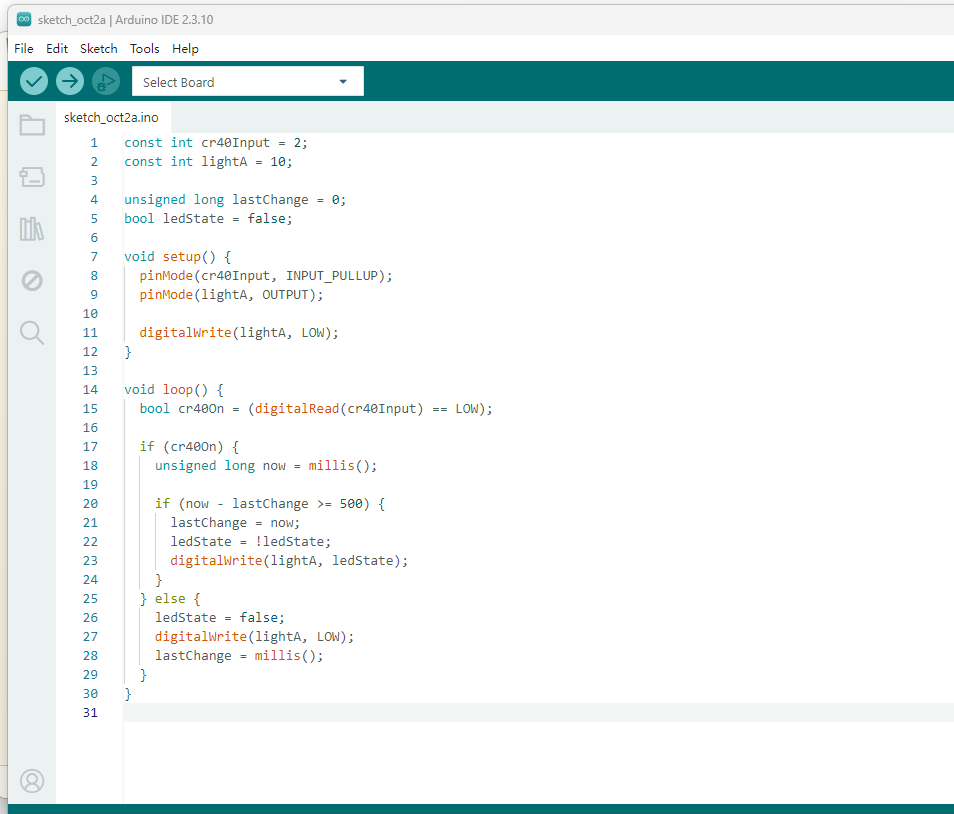Place cursor on empty line 31
954x814 pixels.
pyautogui.click(x=538, y=713)
